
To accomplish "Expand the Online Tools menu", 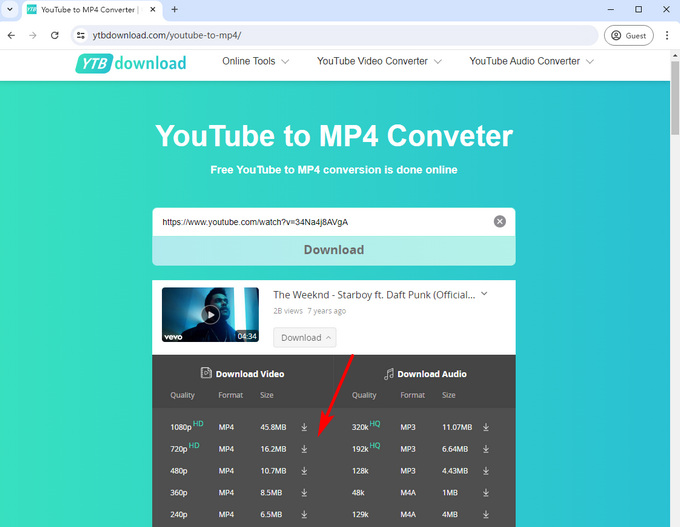I will 255,61.
